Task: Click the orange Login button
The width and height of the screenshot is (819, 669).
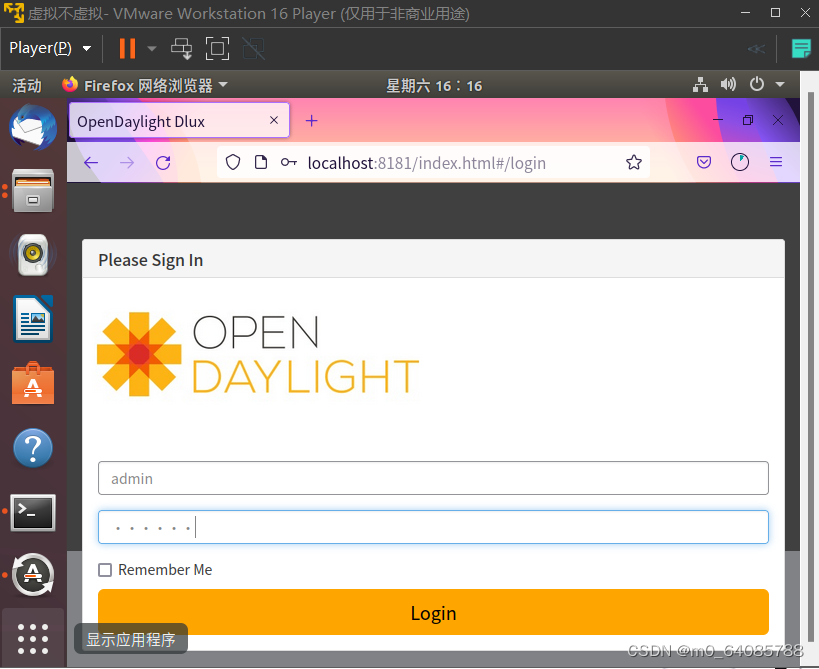Action: tap(433, 613)
